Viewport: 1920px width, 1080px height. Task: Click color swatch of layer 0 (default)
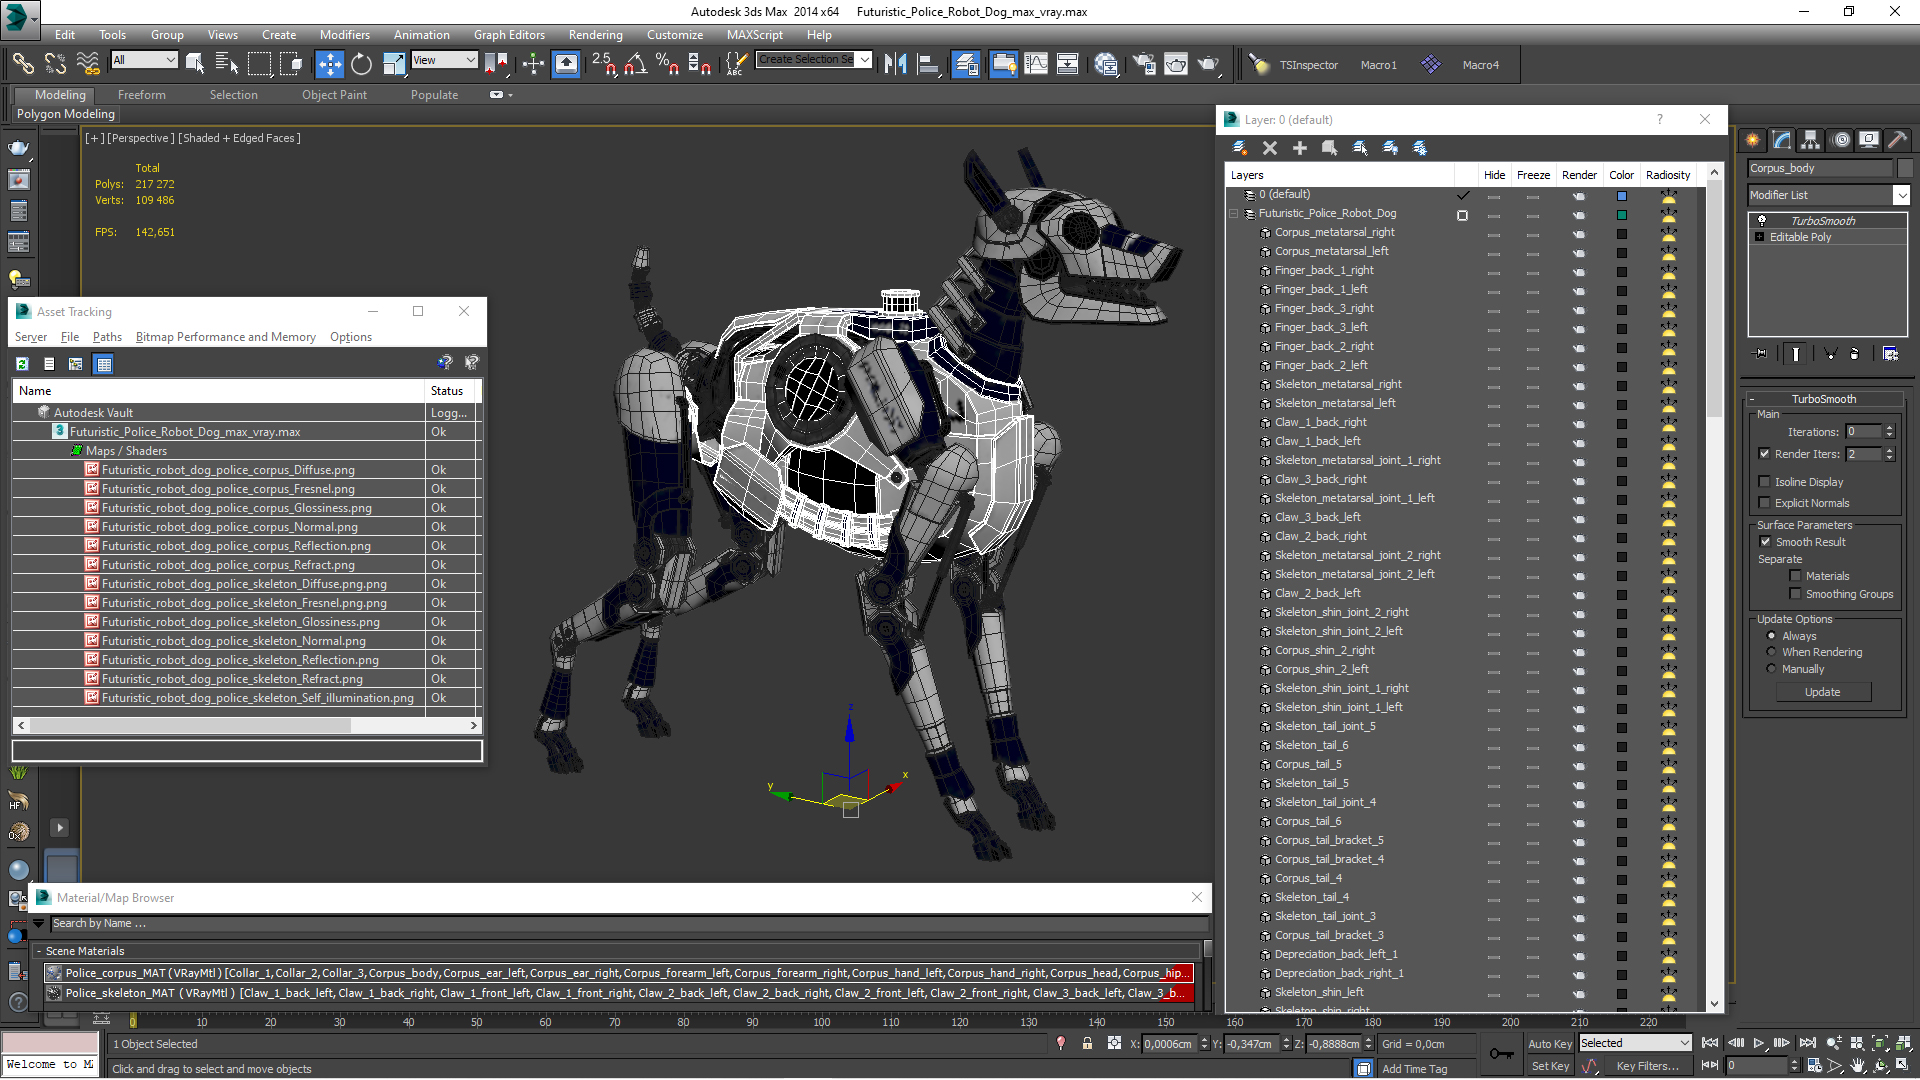click(x=1622, y=196)
